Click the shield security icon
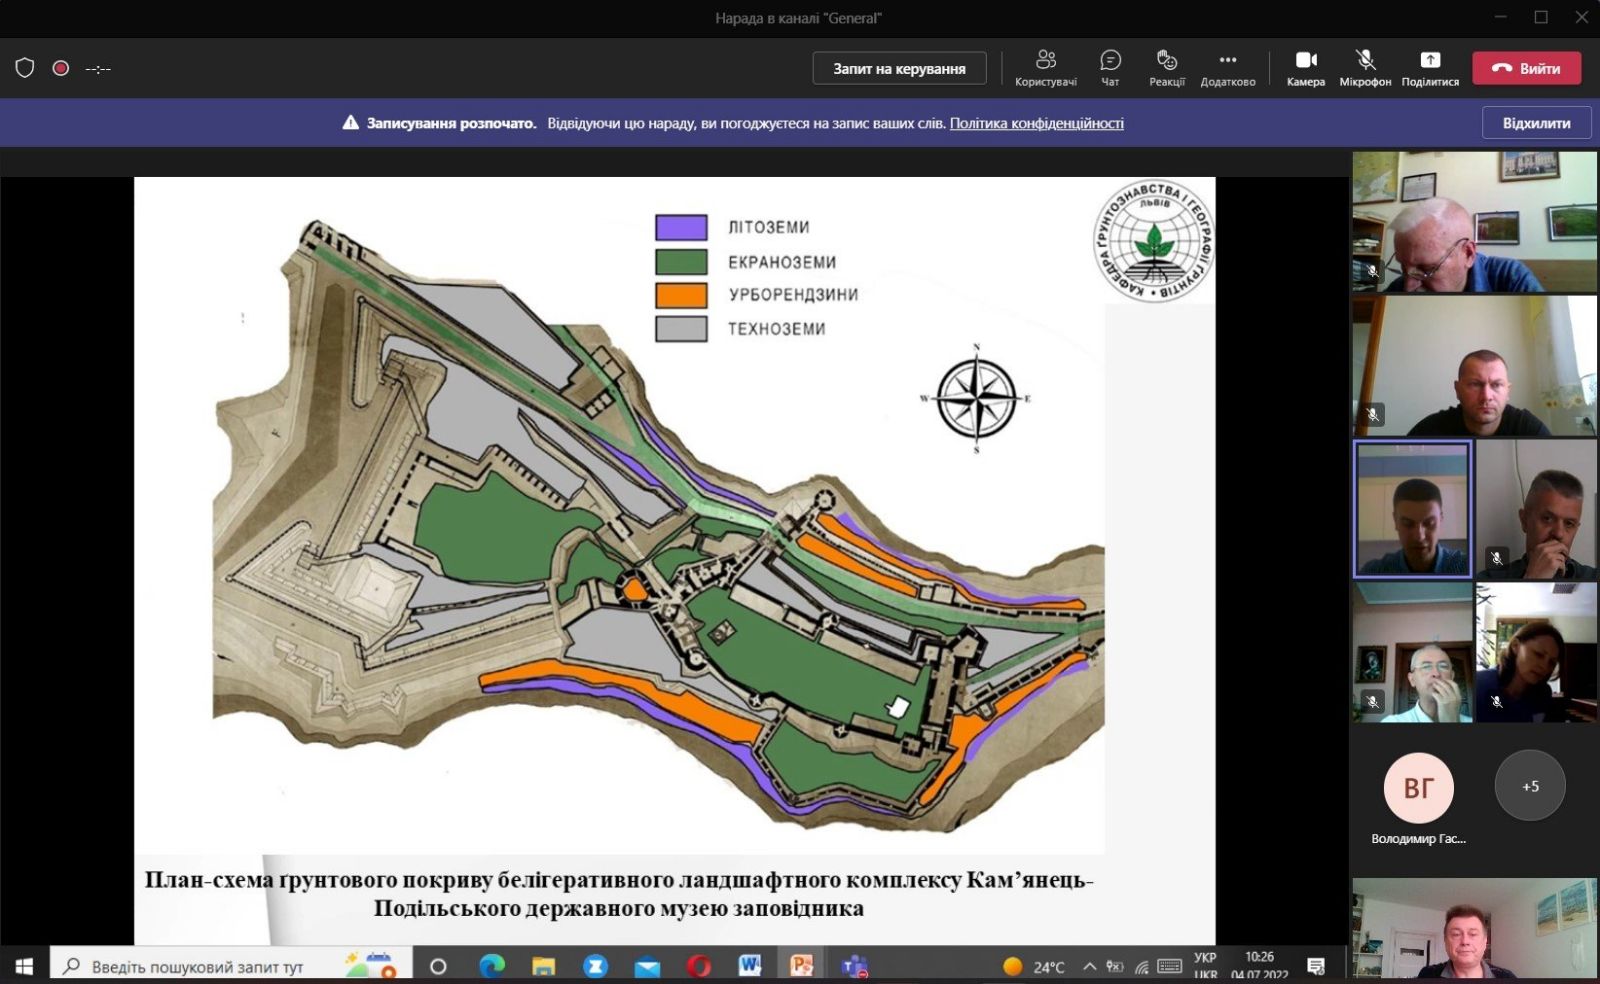 25,68
